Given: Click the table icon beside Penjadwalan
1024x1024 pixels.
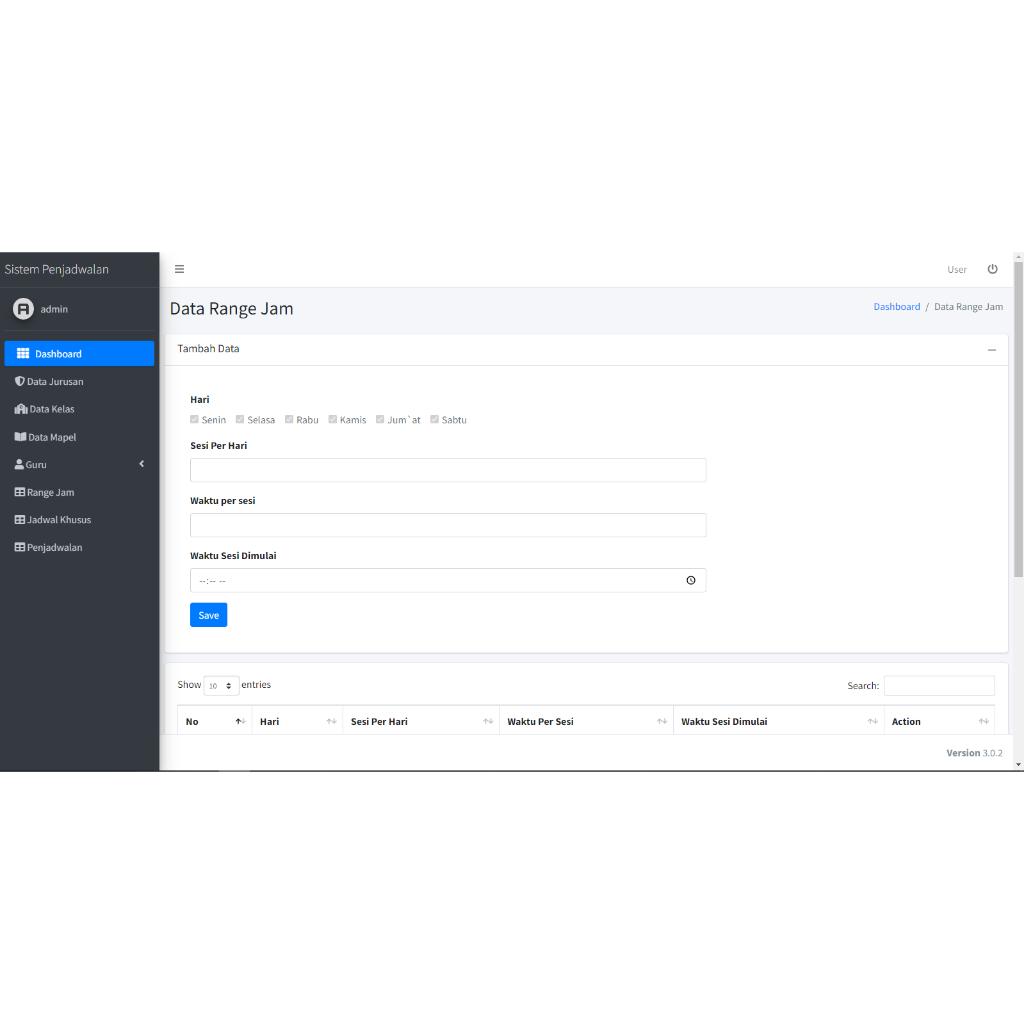Looking at the screenshot, I should tap(20, 547).
